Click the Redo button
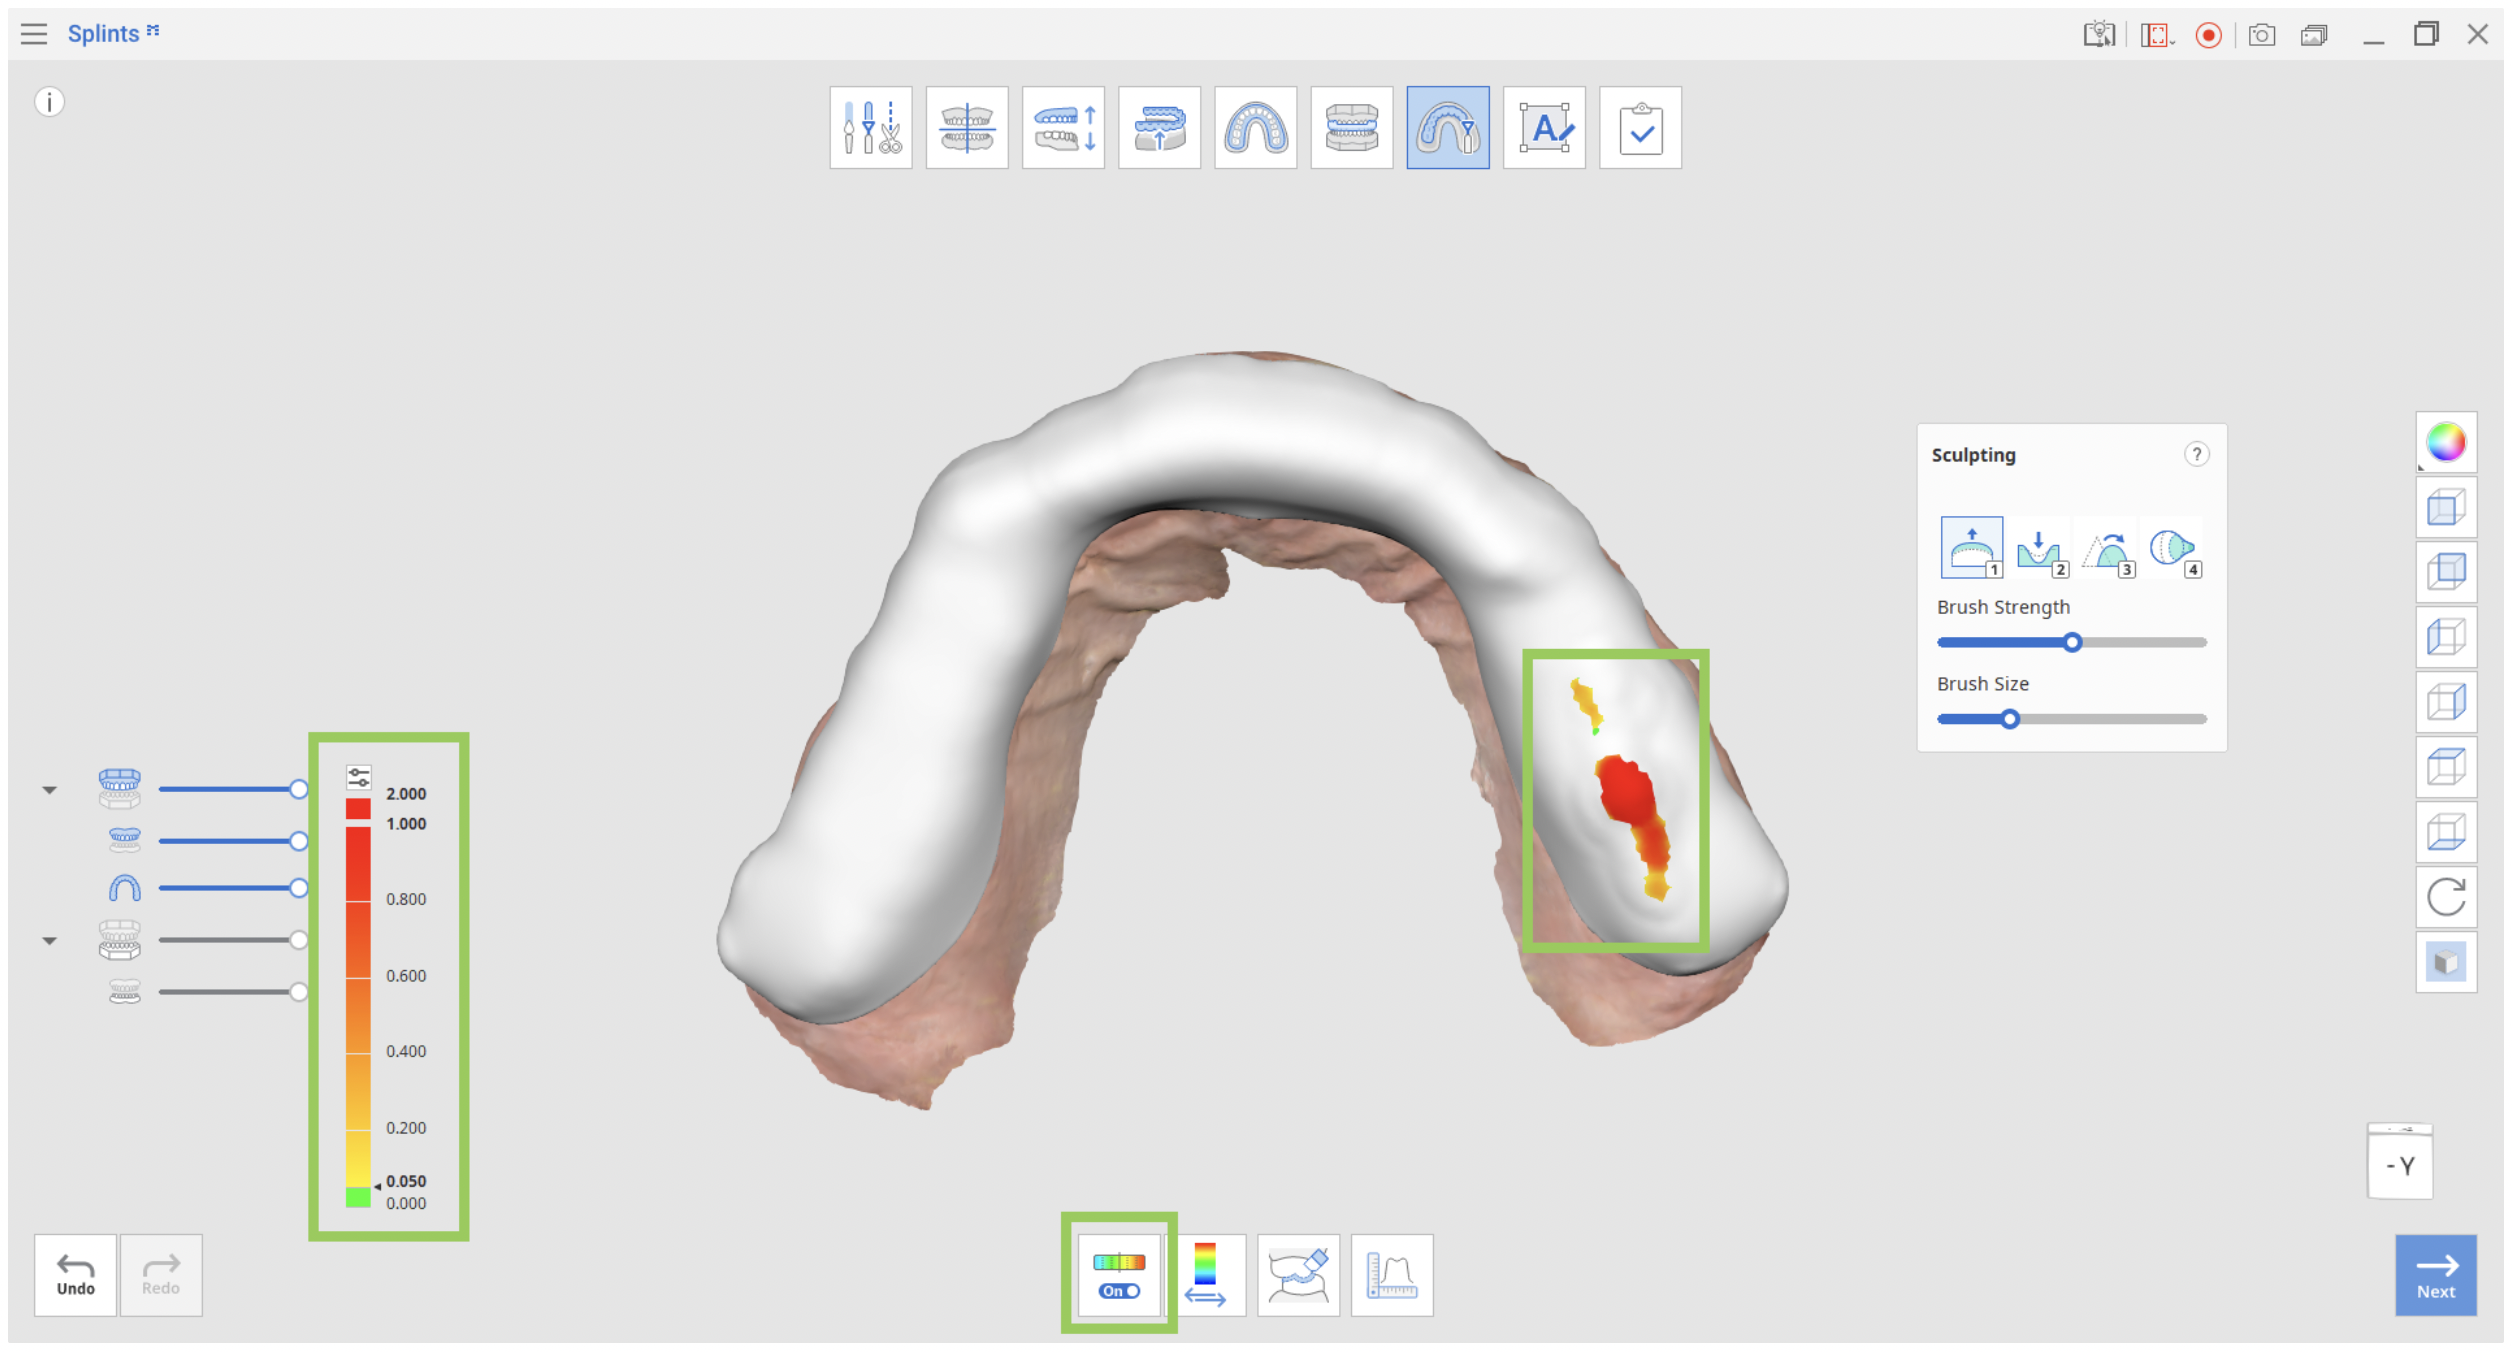Image resolution: width=2512 pixels, height=1352 pixels. pyautogui.click(x=161, y=1275)
